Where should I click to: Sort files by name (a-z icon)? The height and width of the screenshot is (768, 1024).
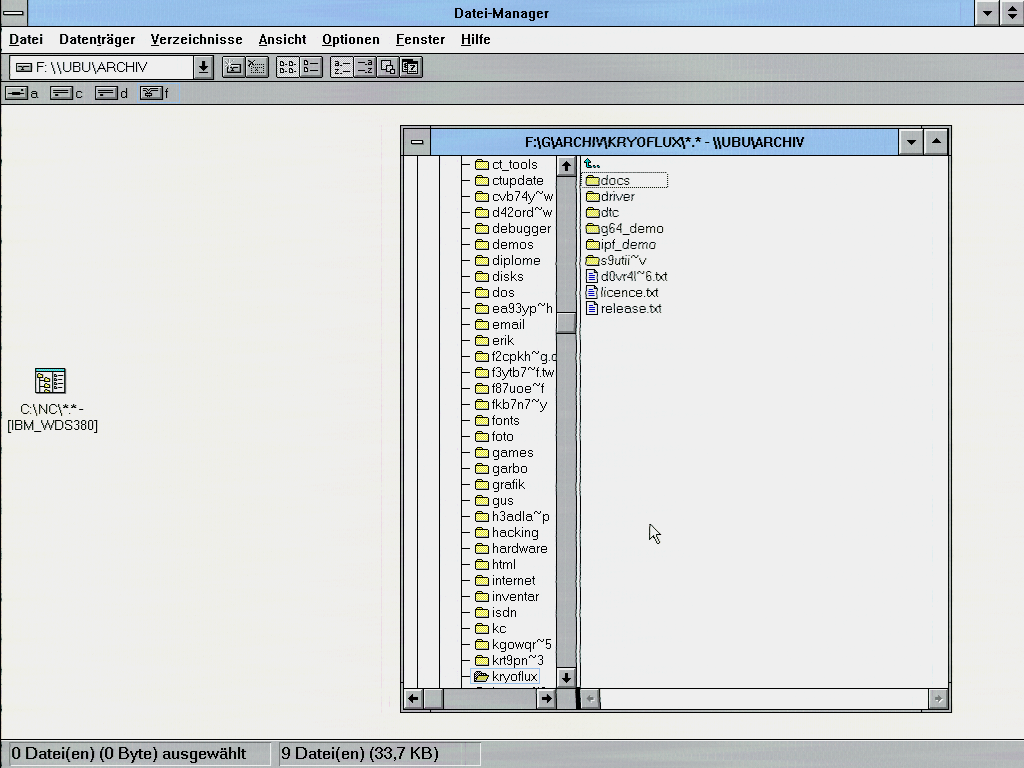342,67
